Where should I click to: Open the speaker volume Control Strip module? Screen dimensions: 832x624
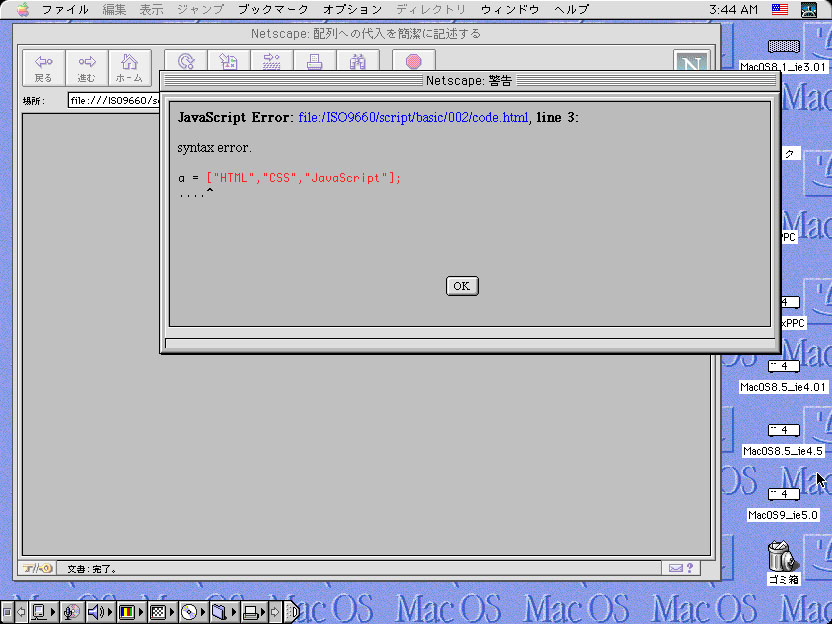(x=100, y=612)
